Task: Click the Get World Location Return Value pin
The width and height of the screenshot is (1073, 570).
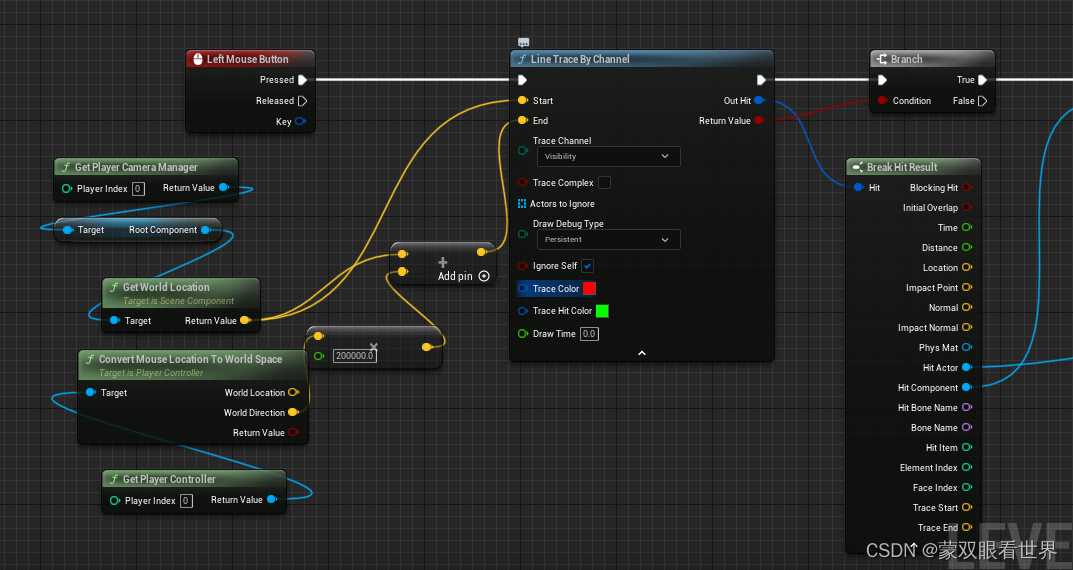Action: point(245,320)
